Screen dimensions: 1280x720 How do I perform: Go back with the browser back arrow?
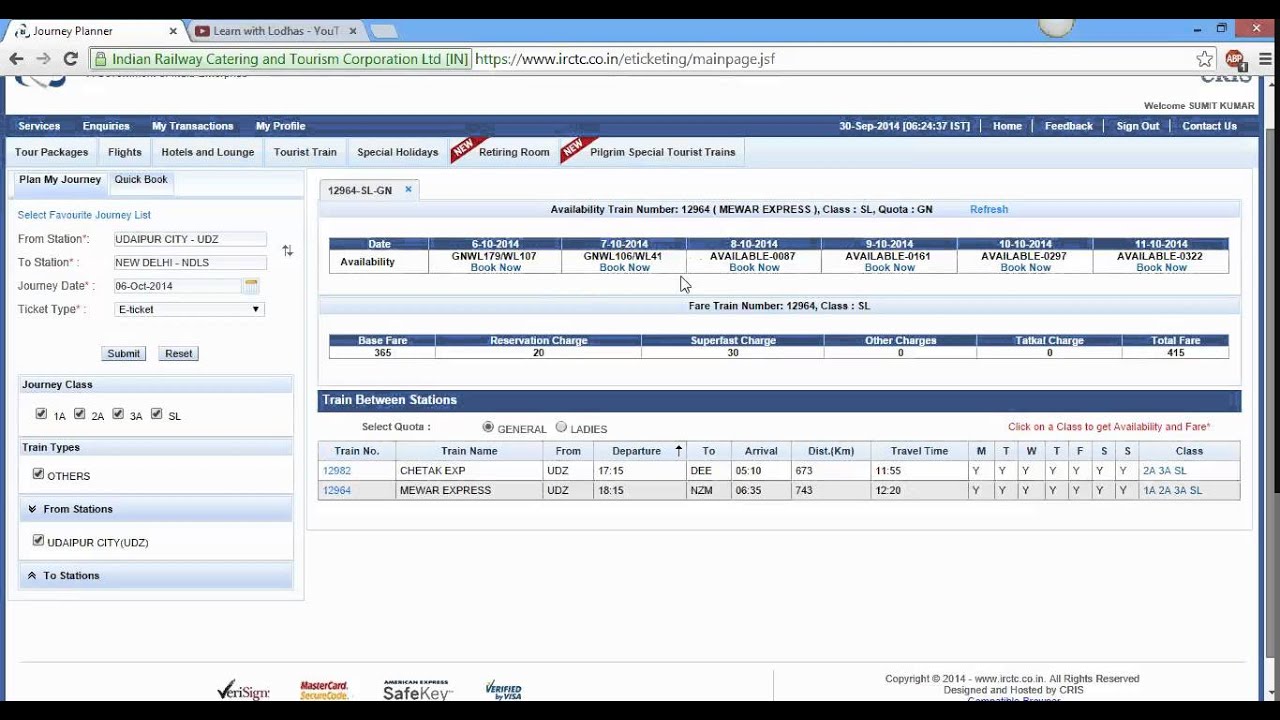(16, 59)
